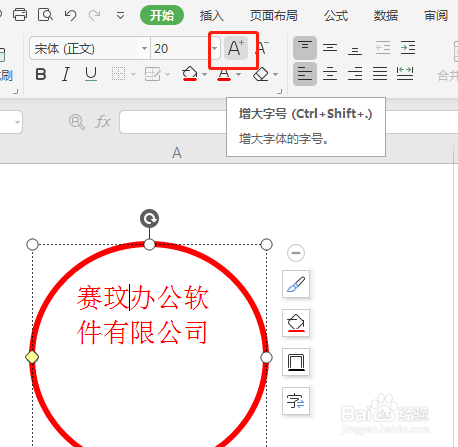
Task: Click the font size field showing 20
Action: point(180,48)
